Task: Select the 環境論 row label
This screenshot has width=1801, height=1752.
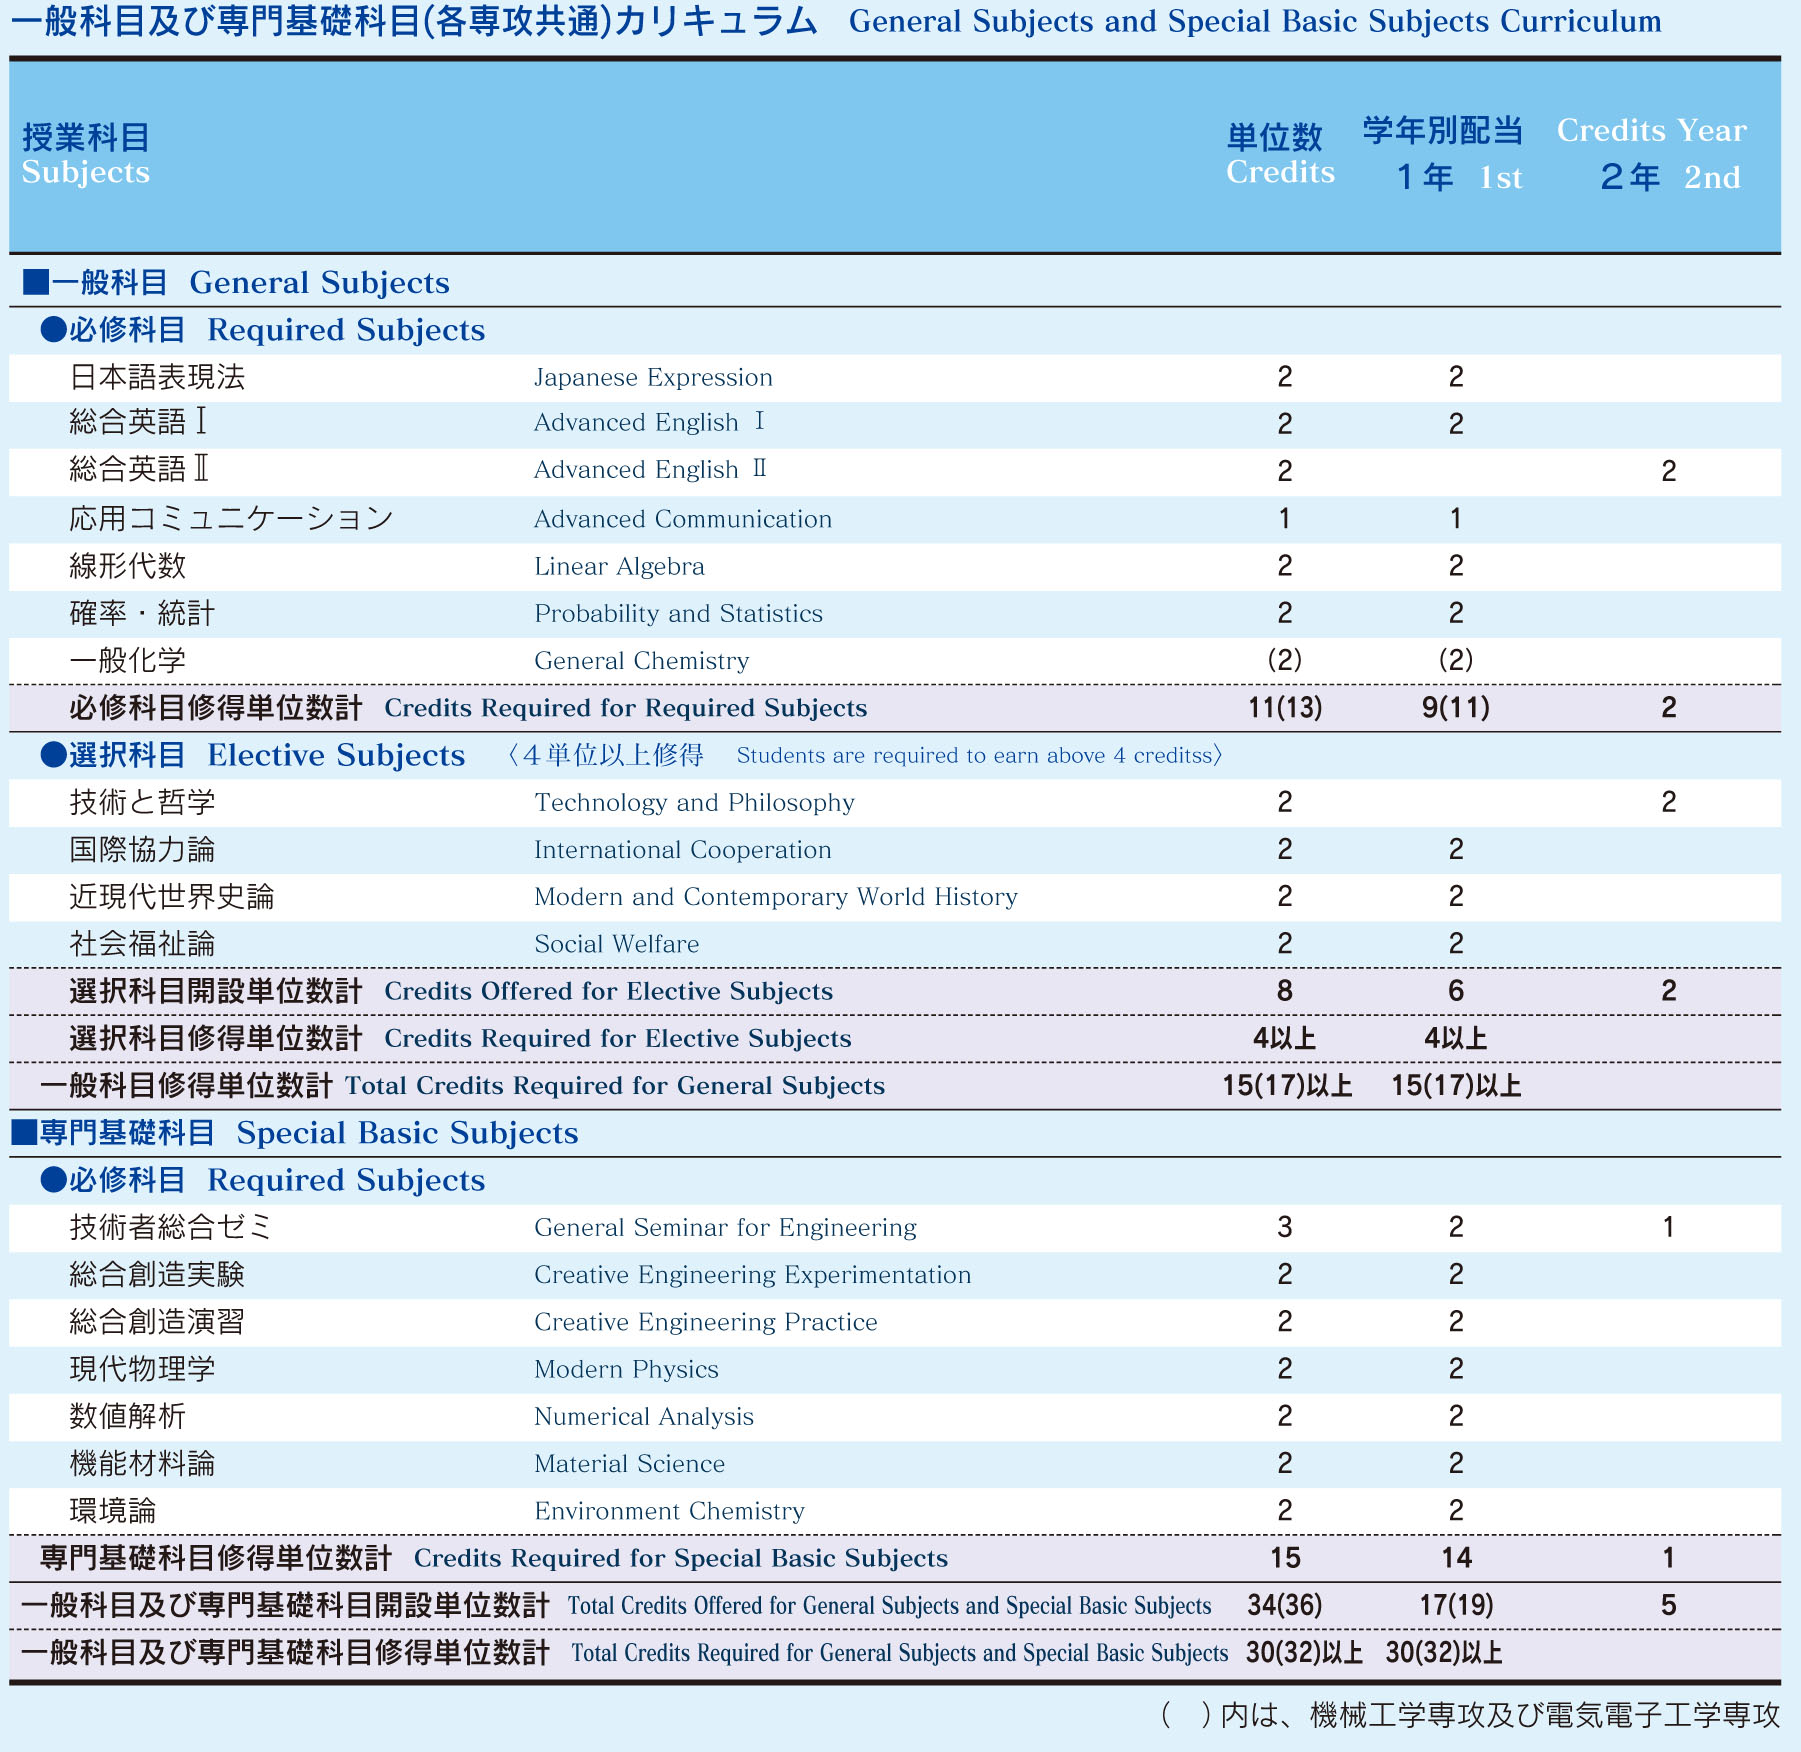Action: (x=113, y=1510)
